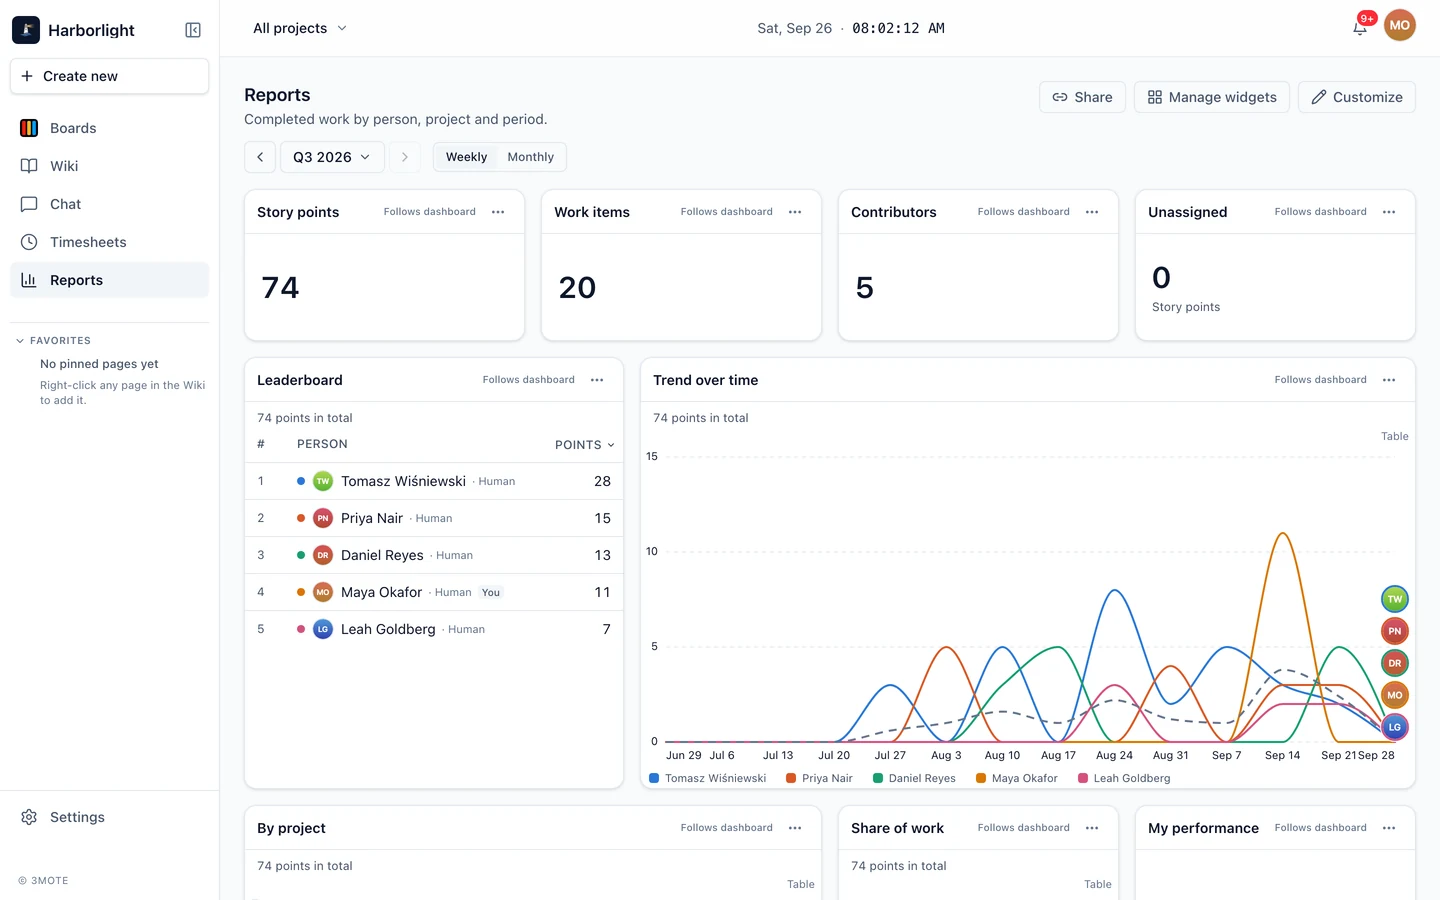Open By project widget options menu
Image resolution: width=1440 pixels, height=900 pixels.
pyautogui.click(x=795, y=828)
